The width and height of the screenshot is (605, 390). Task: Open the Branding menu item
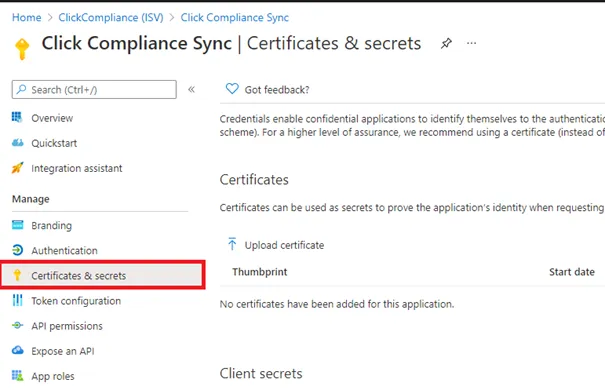[x=51, y=225]
